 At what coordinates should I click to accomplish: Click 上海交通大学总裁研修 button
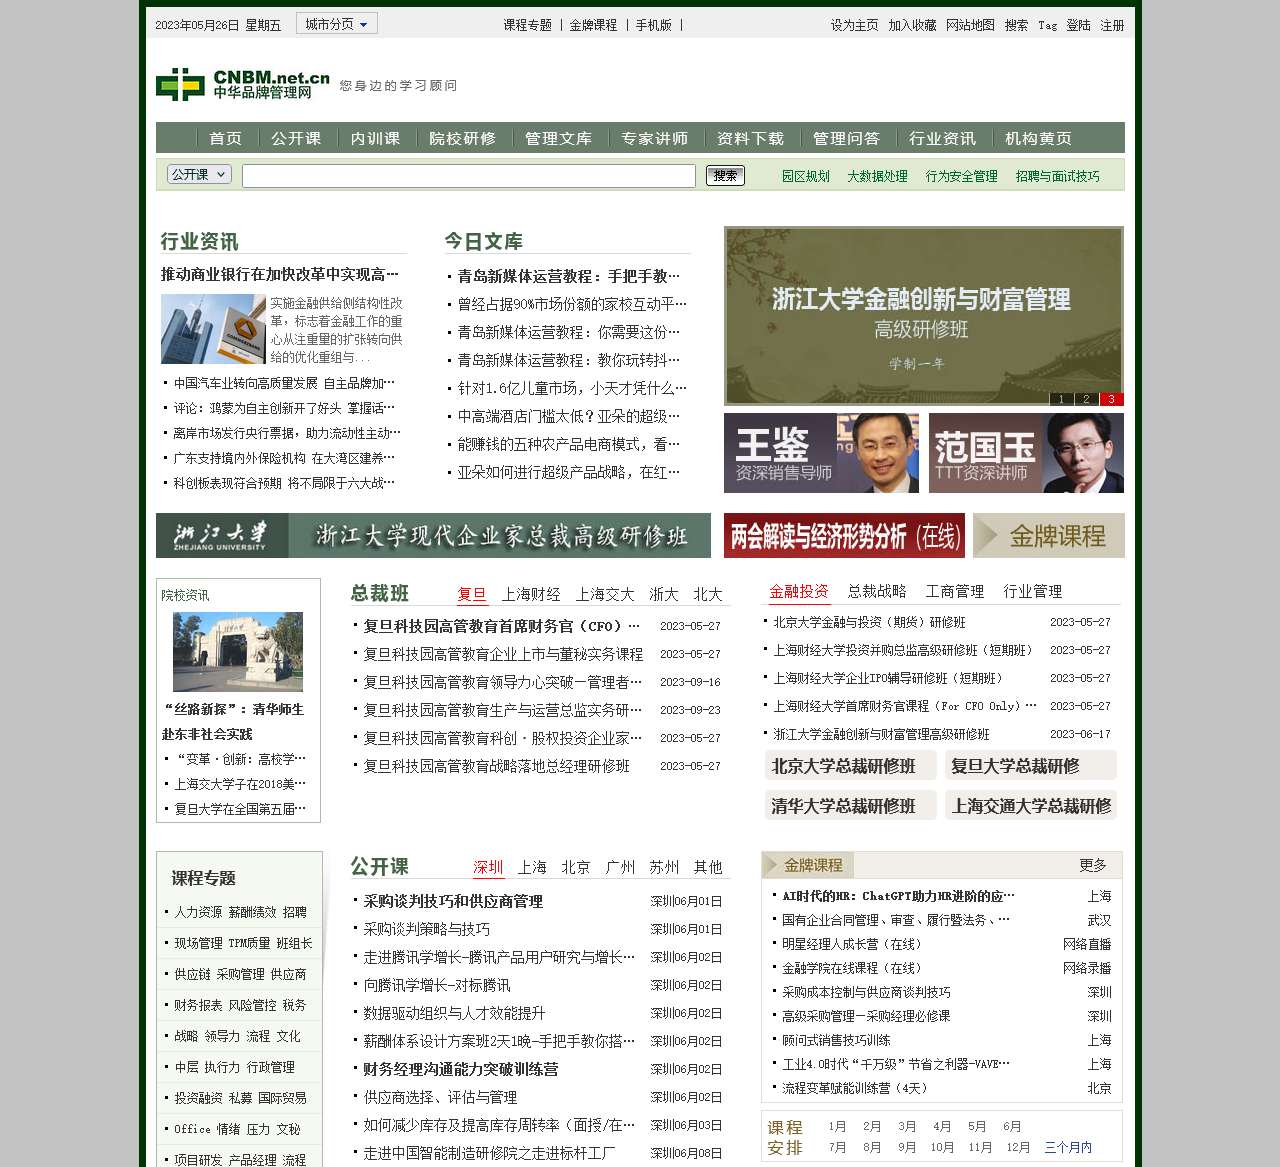pos(1031,805)
